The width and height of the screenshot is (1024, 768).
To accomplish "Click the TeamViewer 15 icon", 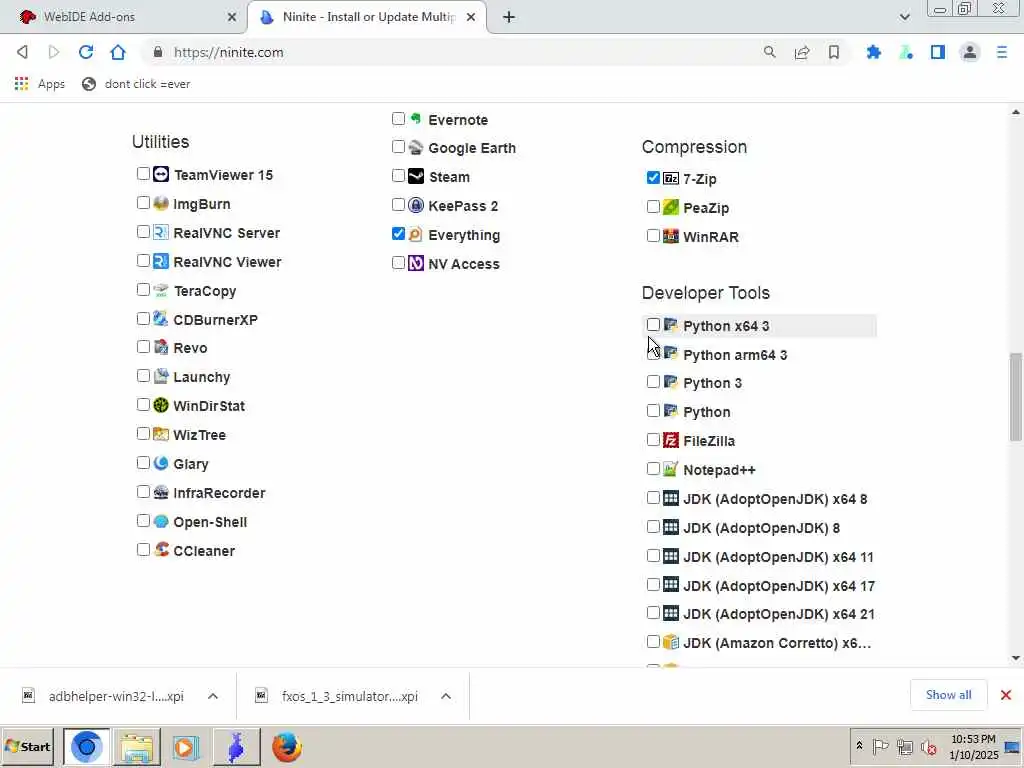I will (161, 174).
